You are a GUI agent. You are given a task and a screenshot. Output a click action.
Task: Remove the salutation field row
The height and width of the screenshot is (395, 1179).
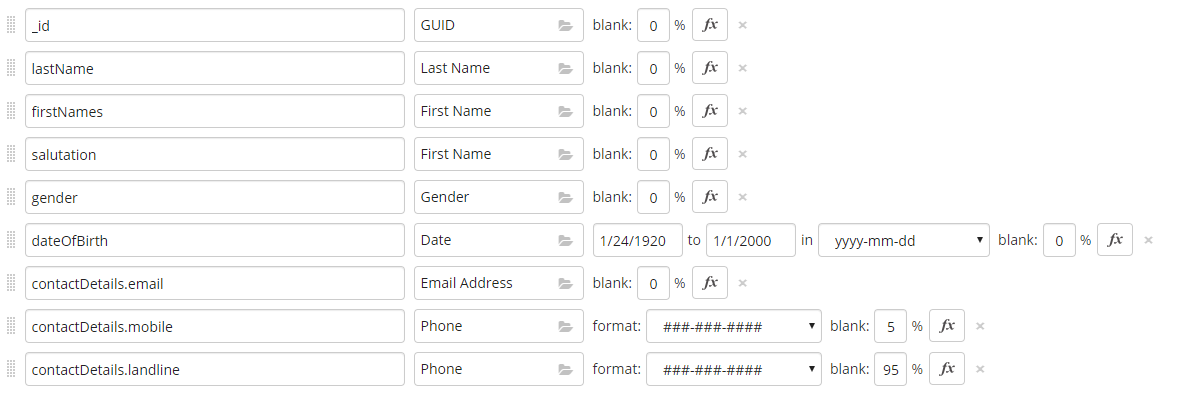742,154
